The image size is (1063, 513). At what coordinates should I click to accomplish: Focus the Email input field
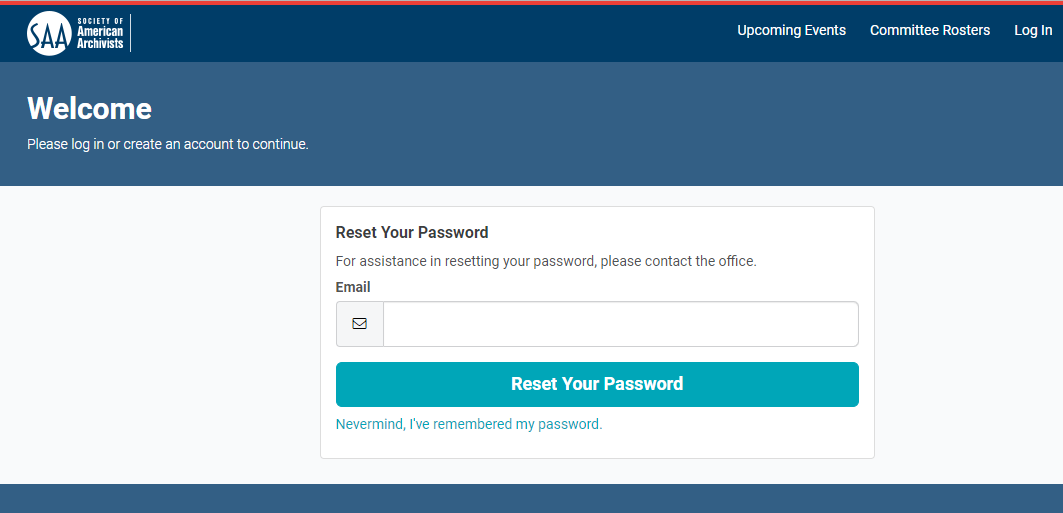click(x=620, y=324)
